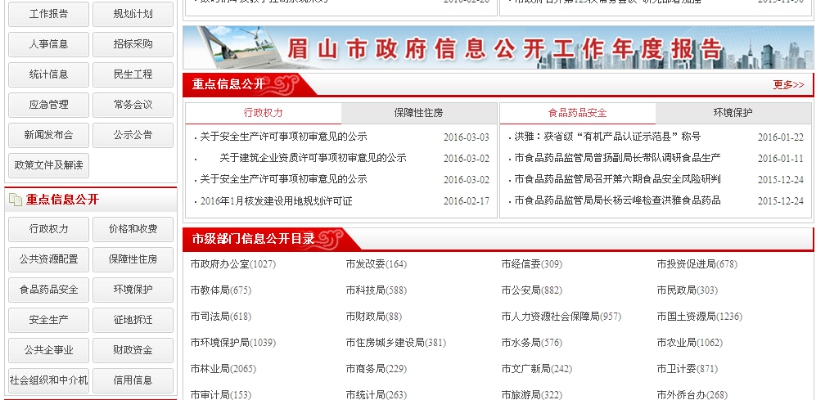Screen dimensions: 817x400
Task: Open 洪雅:获省级“有机产品认证示范县”称号 article
Action: (608, 138)
